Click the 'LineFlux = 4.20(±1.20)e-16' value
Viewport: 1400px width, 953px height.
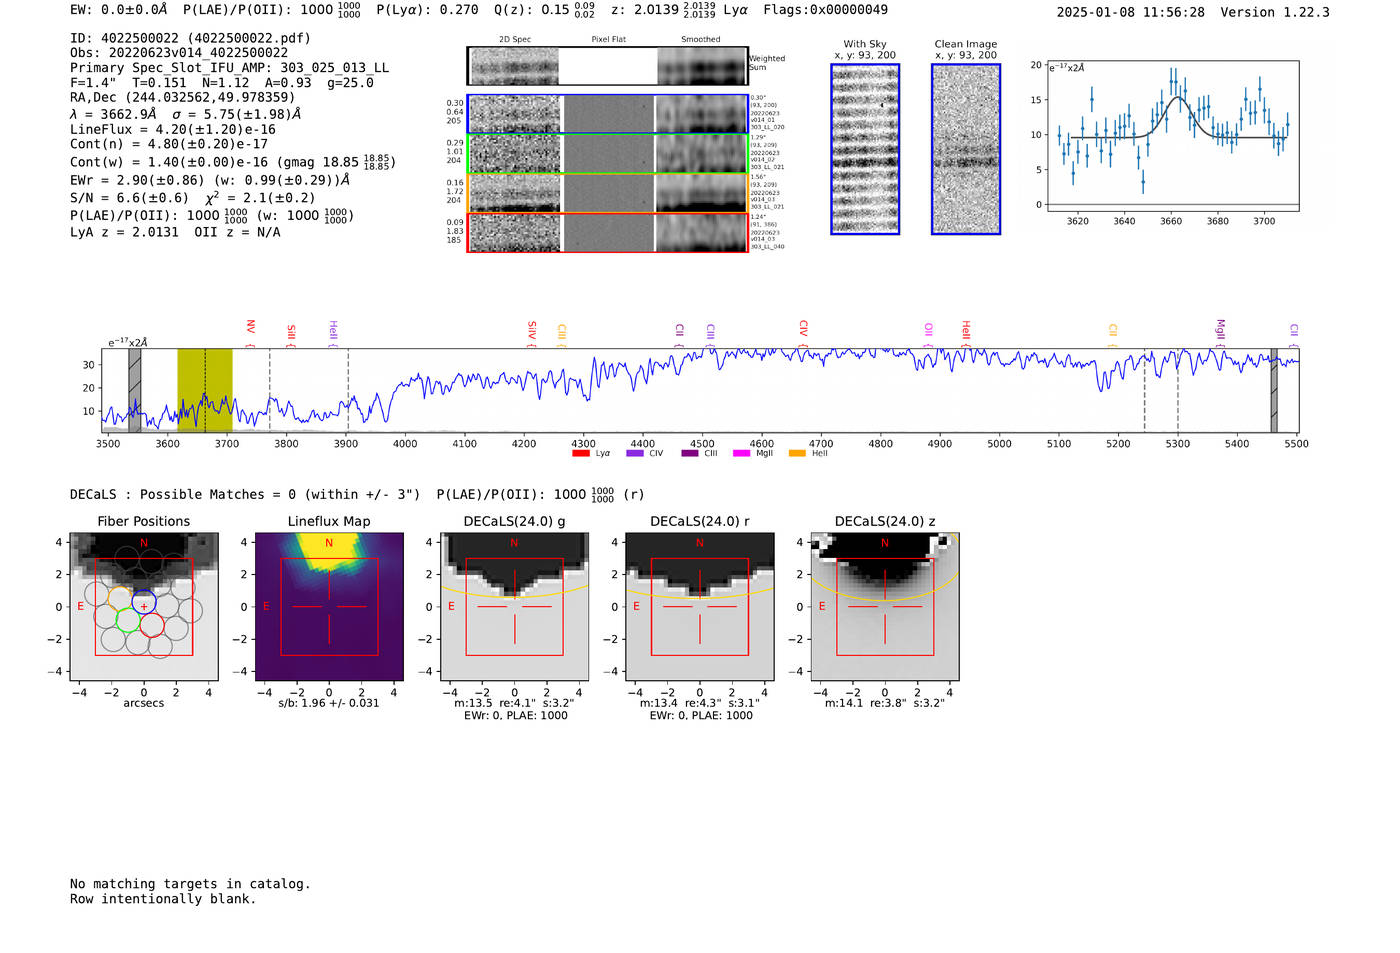point(173,130)
